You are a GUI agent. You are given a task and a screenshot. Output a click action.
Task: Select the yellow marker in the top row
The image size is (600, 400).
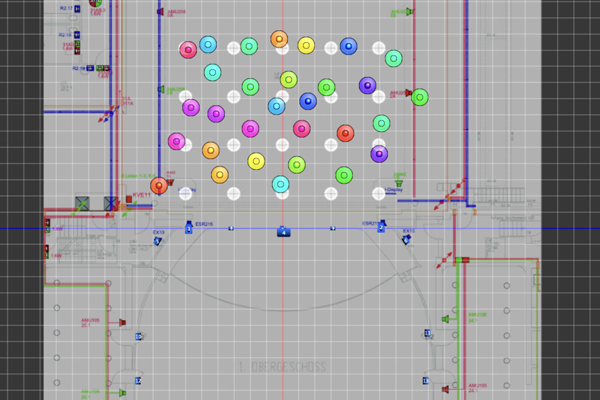pyautogui.click(x=306, y=45)
